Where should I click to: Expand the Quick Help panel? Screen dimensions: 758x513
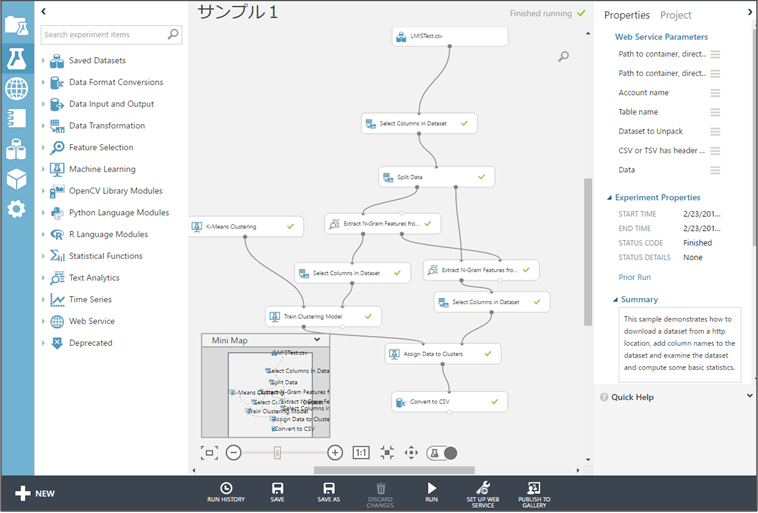750,396
